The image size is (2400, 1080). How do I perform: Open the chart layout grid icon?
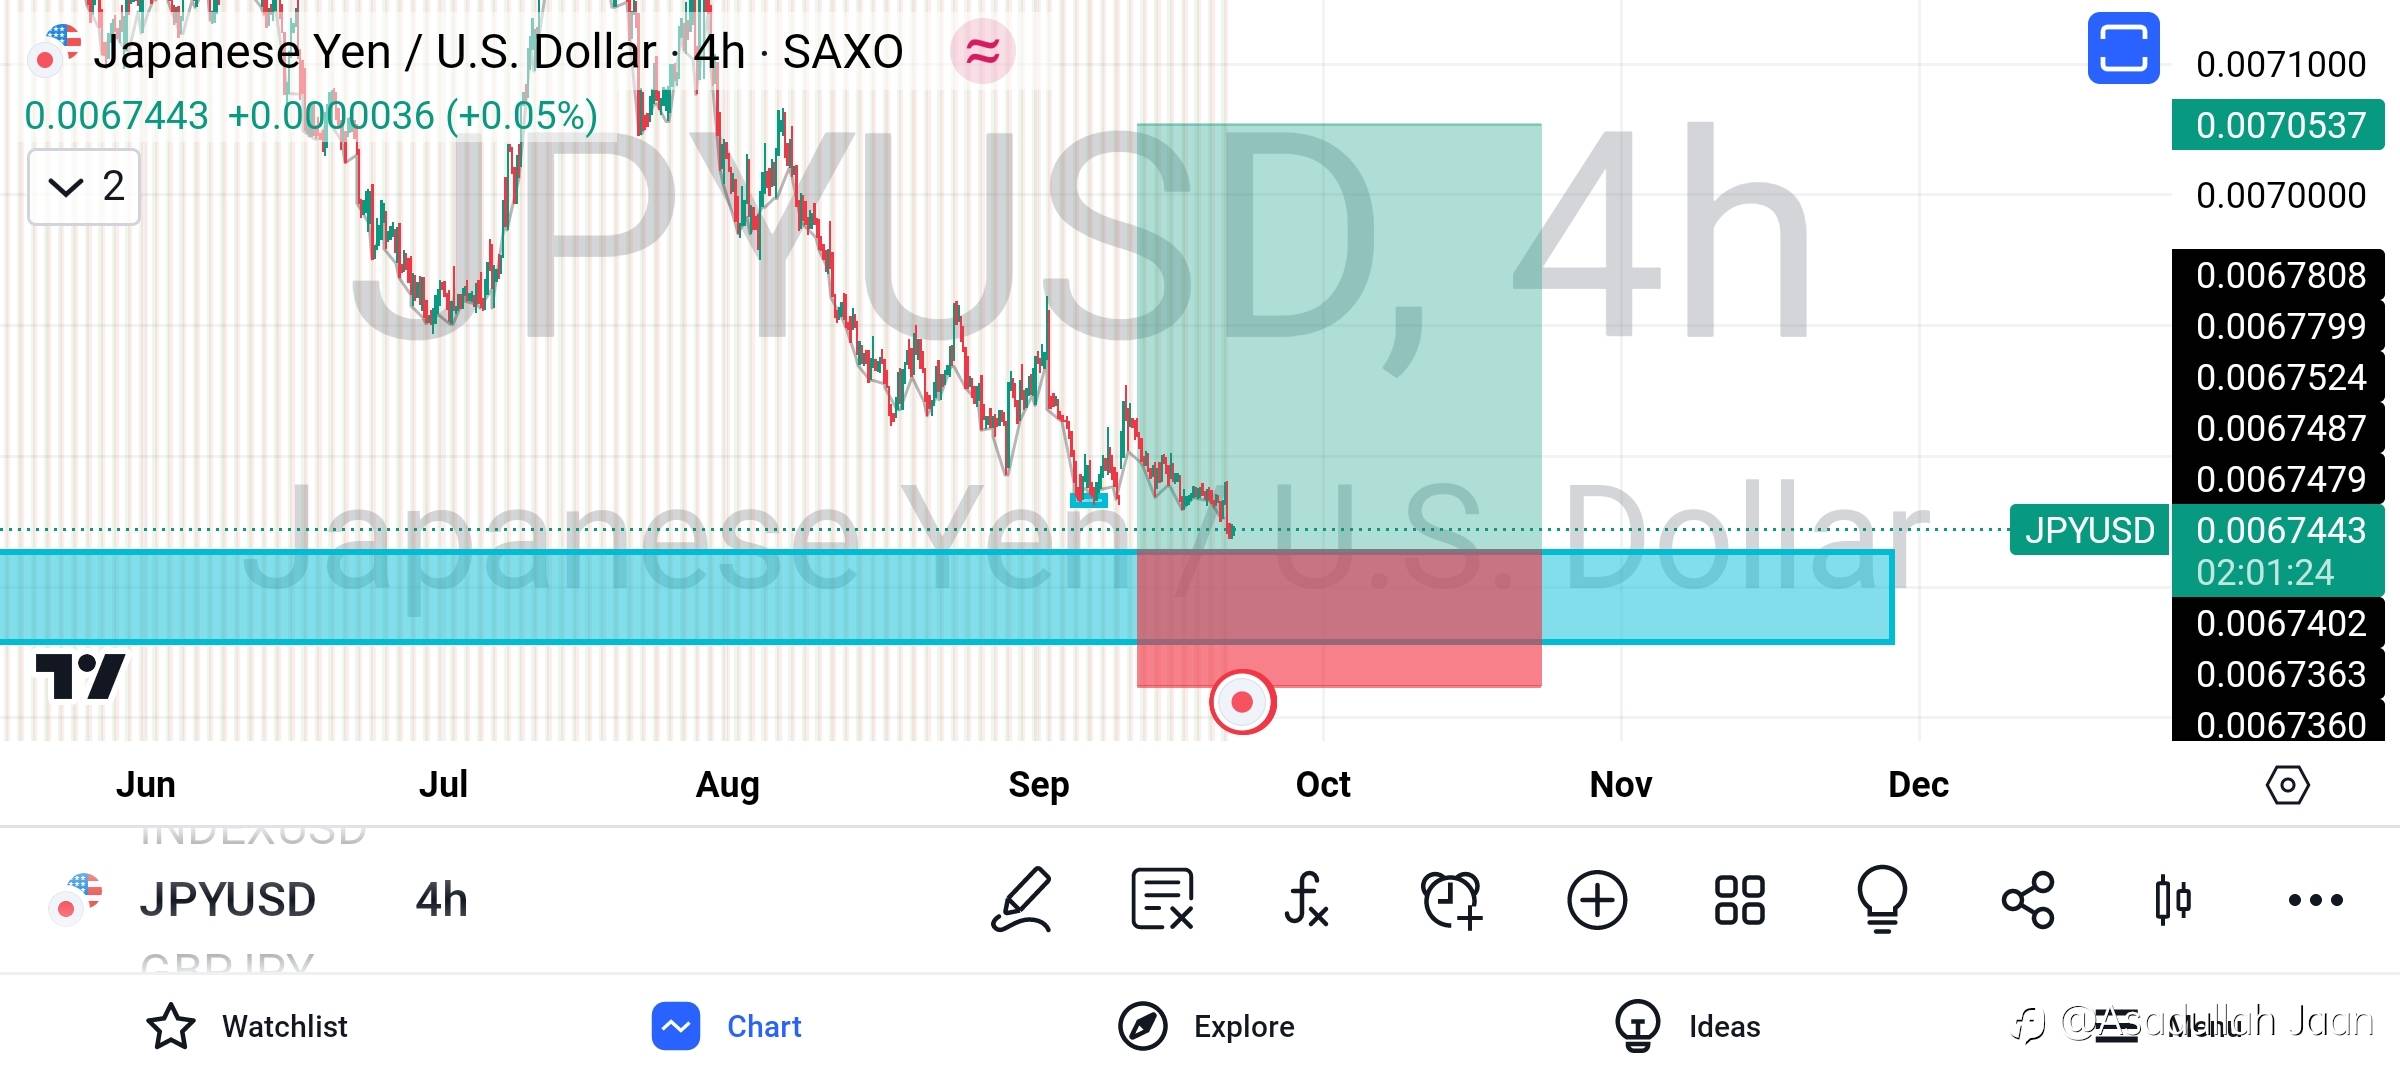(1739, 900)
